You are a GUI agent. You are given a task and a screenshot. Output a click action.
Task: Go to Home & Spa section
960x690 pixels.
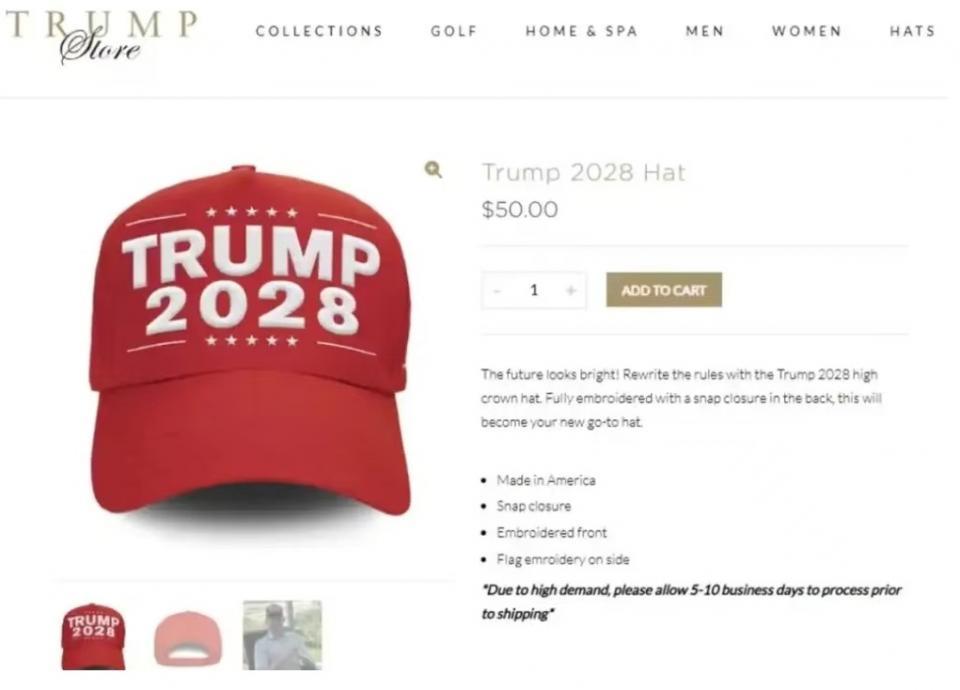pyautogui.click(x=582, y=31)
